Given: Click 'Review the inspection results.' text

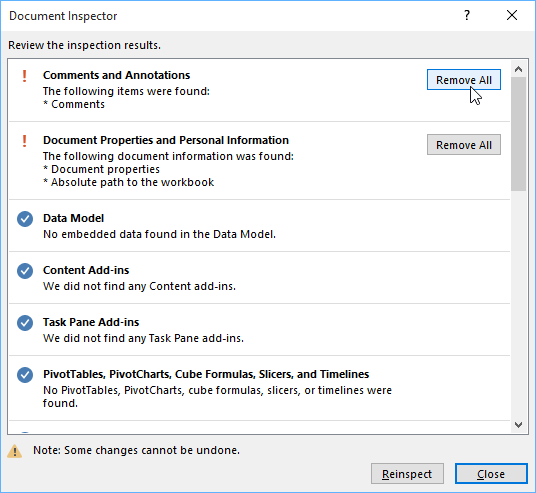Looking at the screenshot, I should click(84, 45).
